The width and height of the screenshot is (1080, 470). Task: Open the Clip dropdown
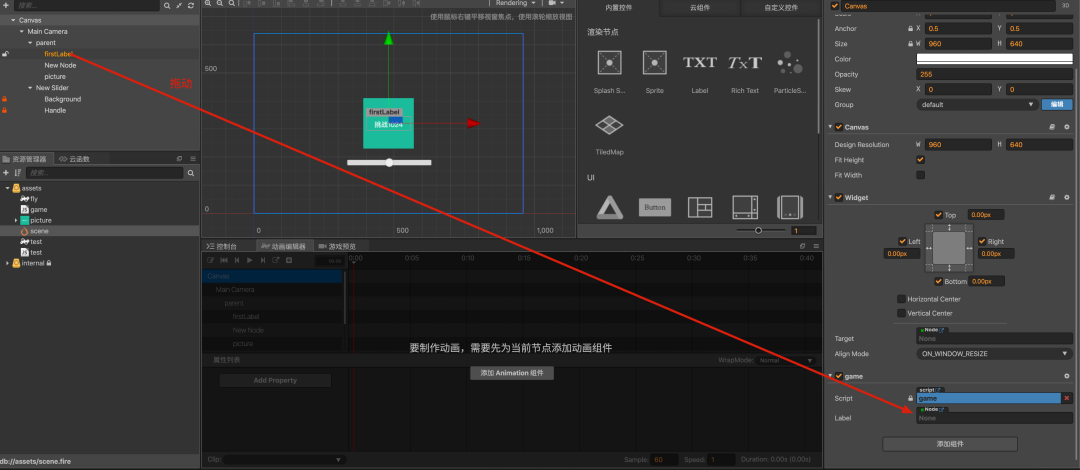click(x=284, y=460)
